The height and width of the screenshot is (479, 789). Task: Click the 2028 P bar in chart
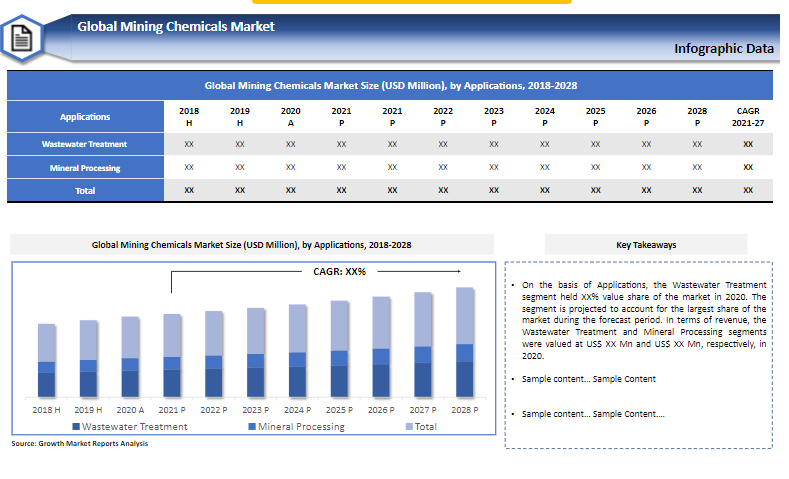tap(464, 343)
